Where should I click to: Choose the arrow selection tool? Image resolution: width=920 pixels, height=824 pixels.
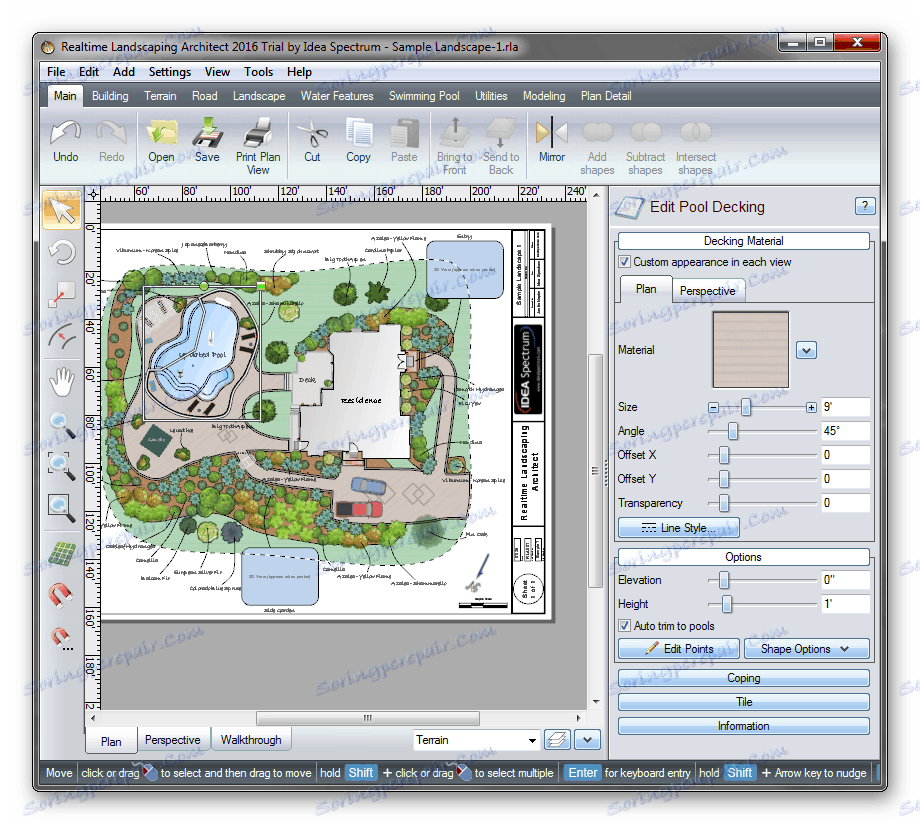pos(62,210)
